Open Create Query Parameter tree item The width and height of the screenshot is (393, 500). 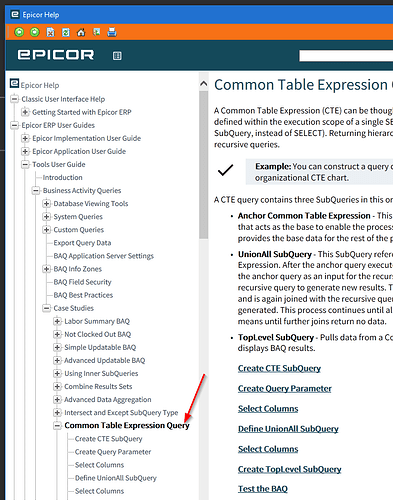pos(113,452)
